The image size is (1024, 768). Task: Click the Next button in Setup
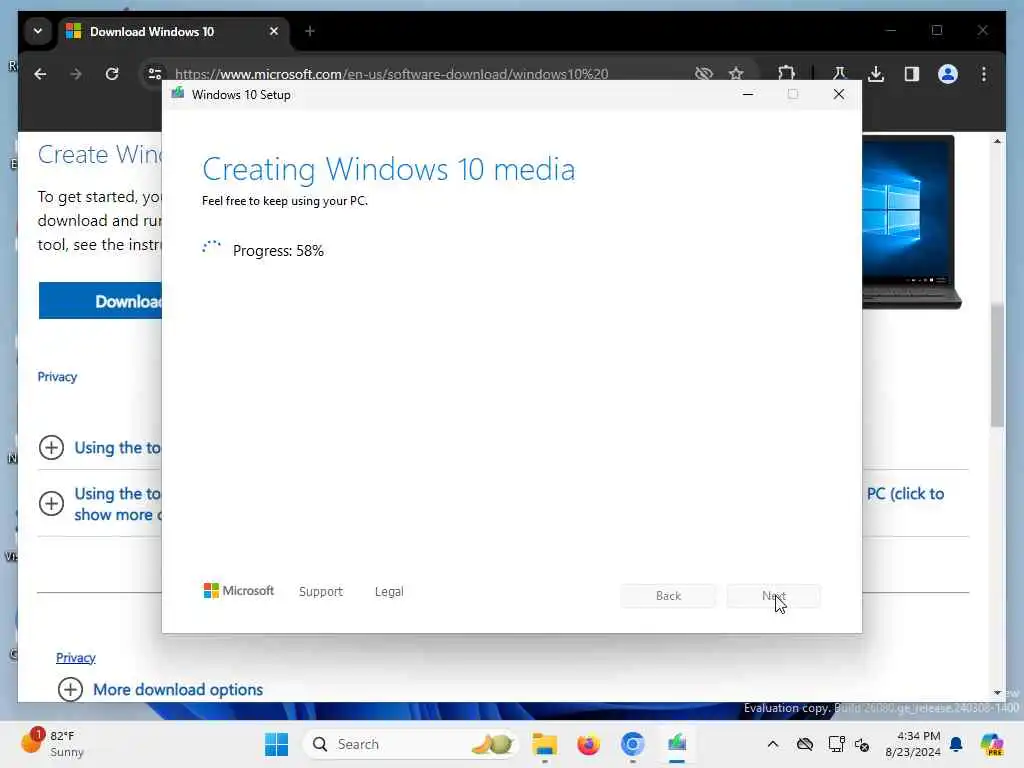(774, 596)
